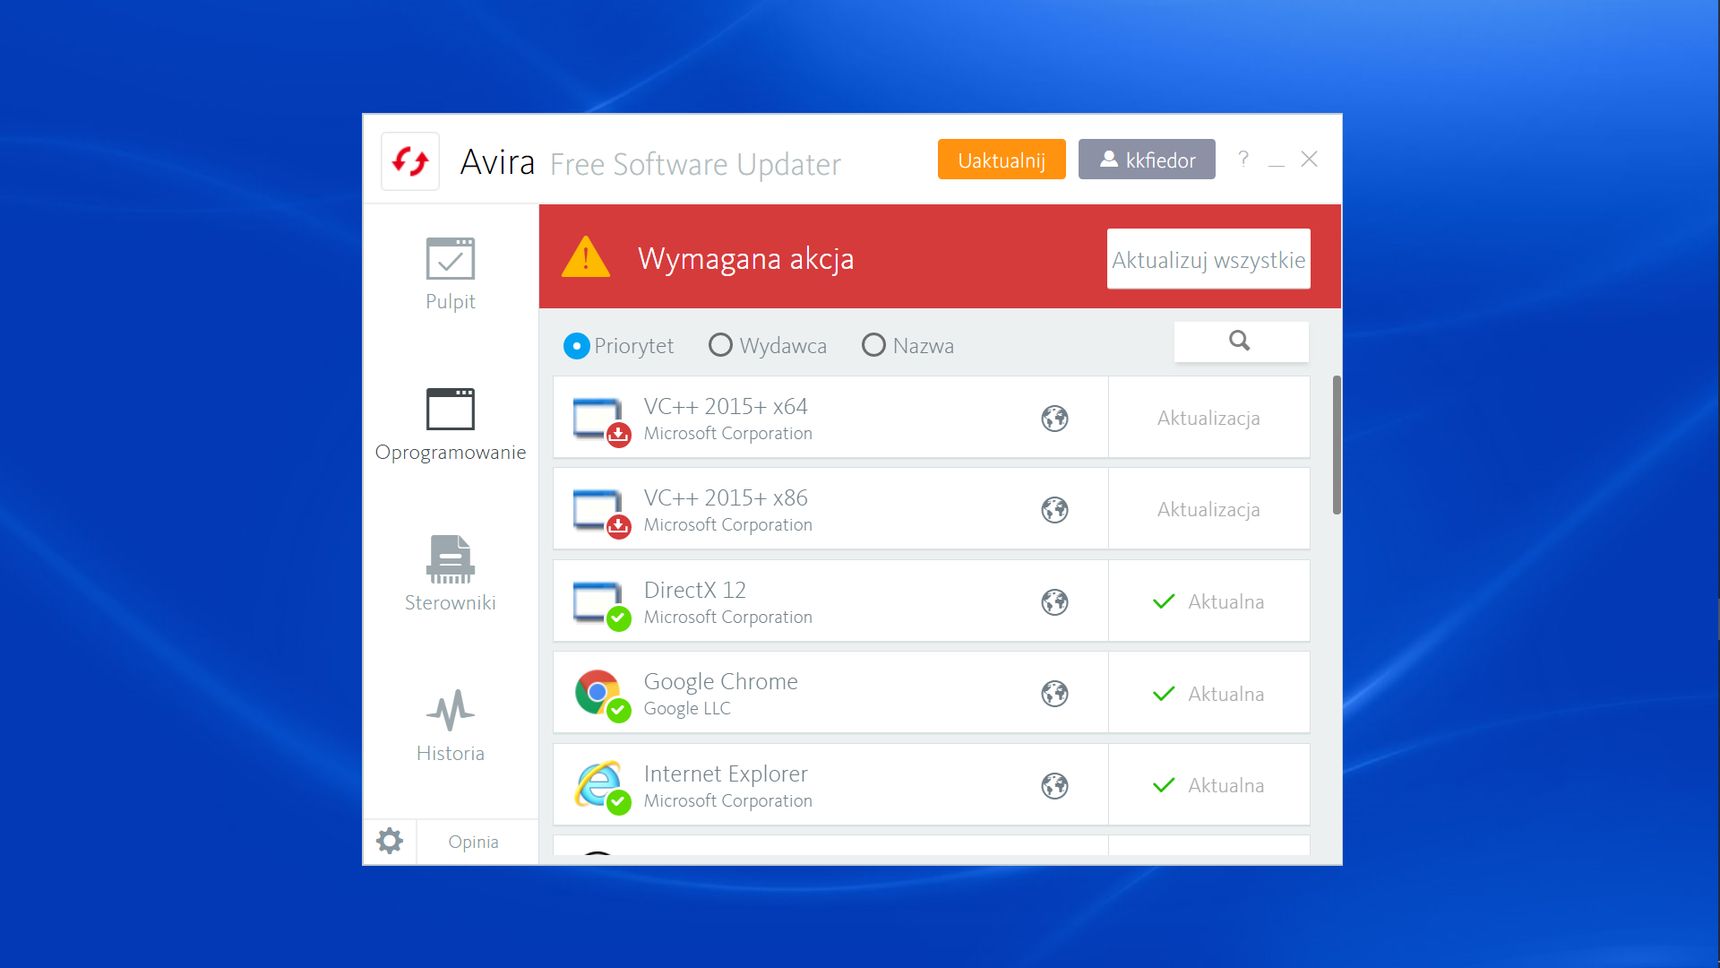
Task: Select the Priorytet sorting radio button
Action: pyautogui.click(x=577, y=346)
